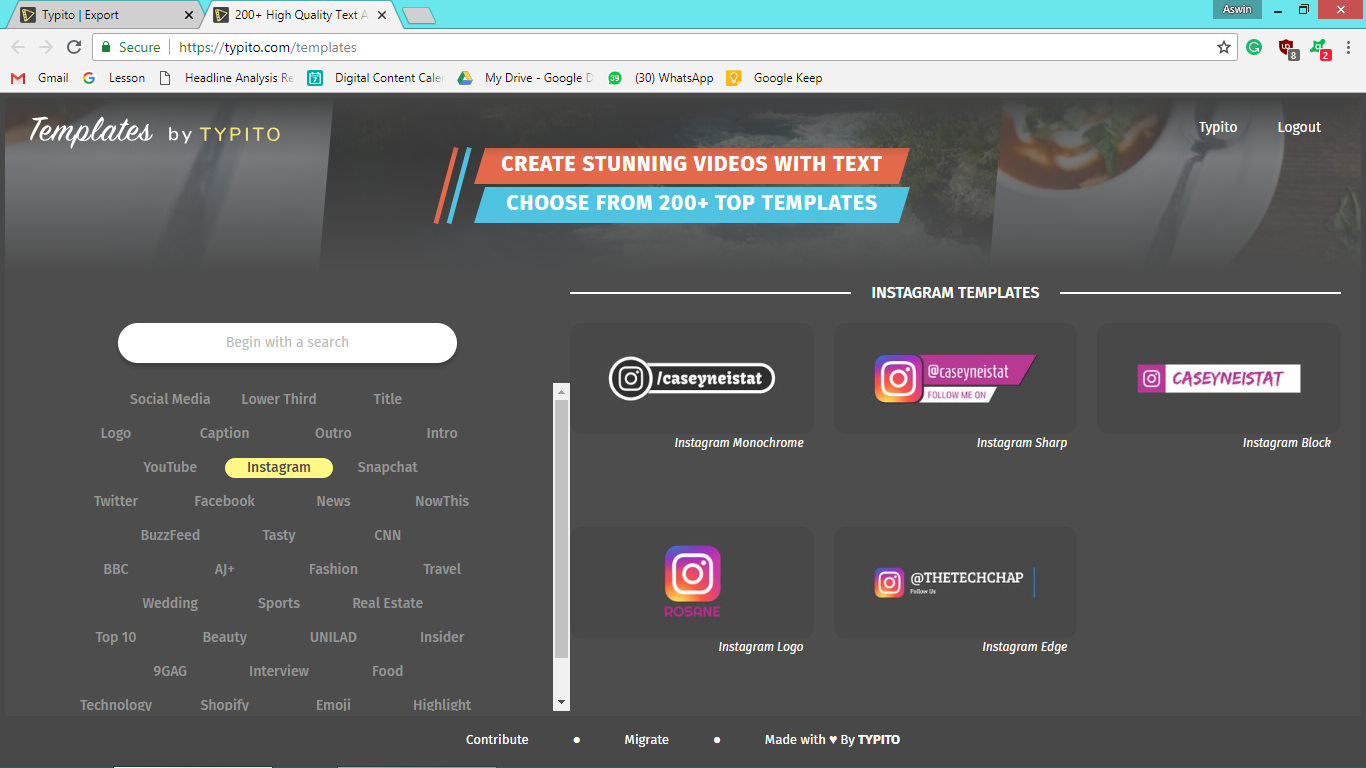Open the My Drive bookmark
This screenshot has height=768, width=1366.
point(525,78)
